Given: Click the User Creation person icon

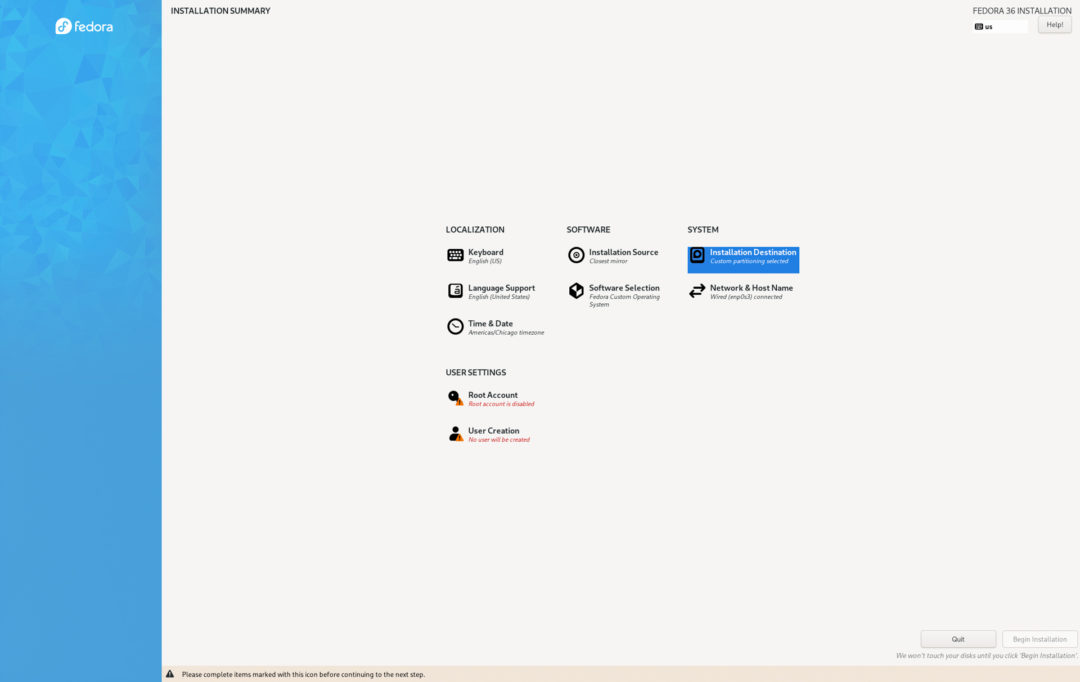Looking at the screenshot, I should pos(455,434).
